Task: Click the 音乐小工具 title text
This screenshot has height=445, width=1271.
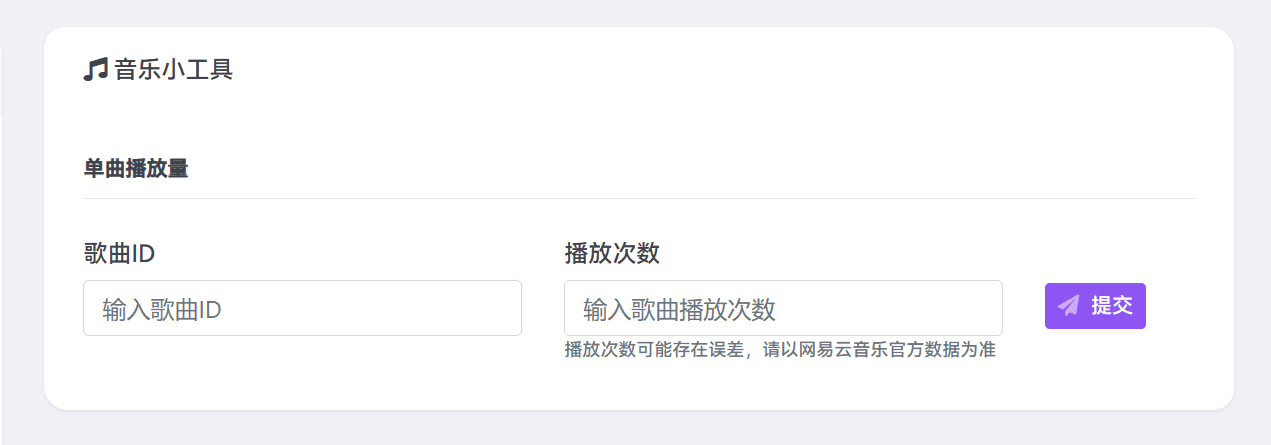Action: [x=173, y=70]
